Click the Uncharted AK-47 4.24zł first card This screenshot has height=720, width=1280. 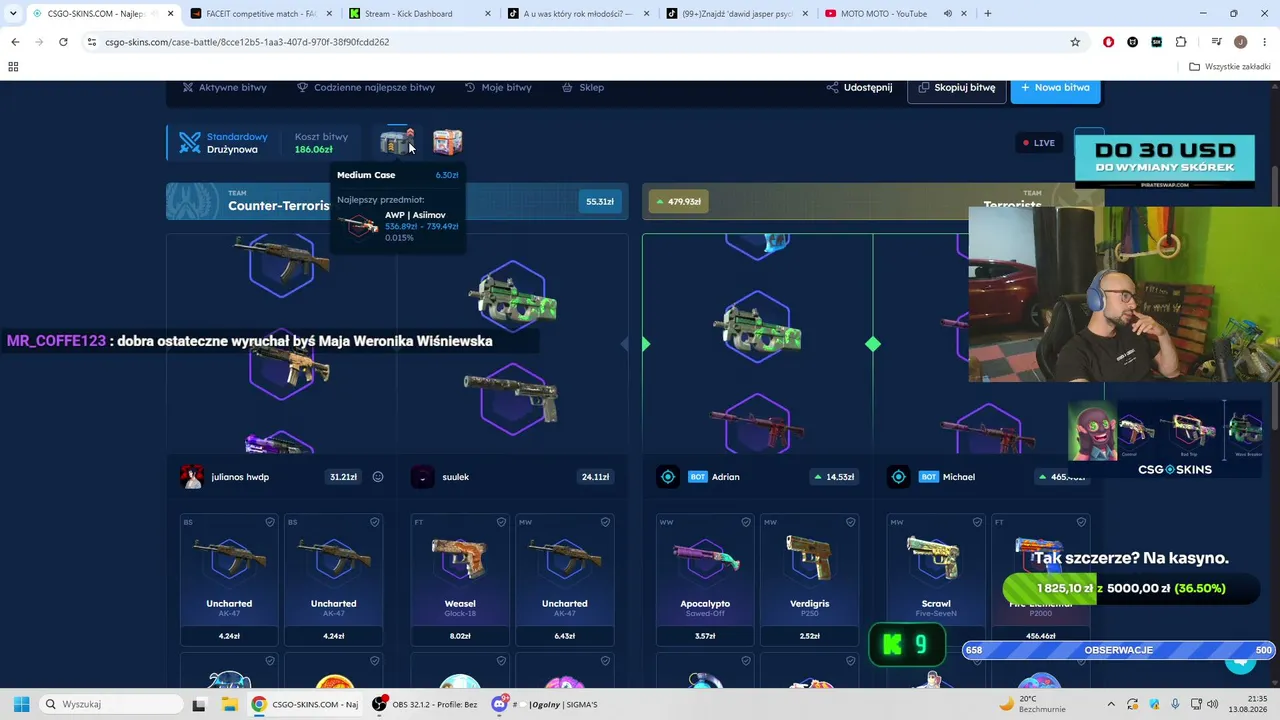pos(229,580)
